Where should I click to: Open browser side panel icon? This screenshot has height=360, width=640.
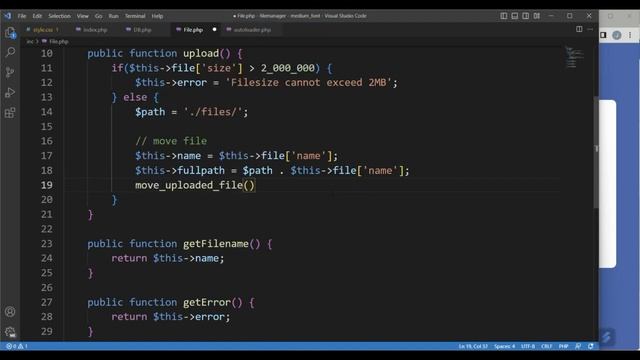tap(604, 35)
